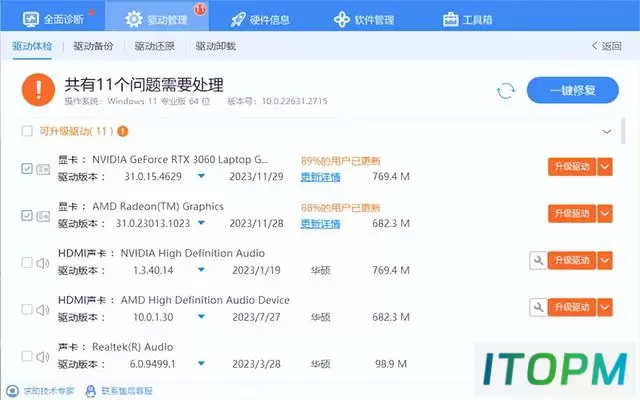Click the date 2023/11/29
This screenshot has width=640, height=400.
tap(256, 176)
